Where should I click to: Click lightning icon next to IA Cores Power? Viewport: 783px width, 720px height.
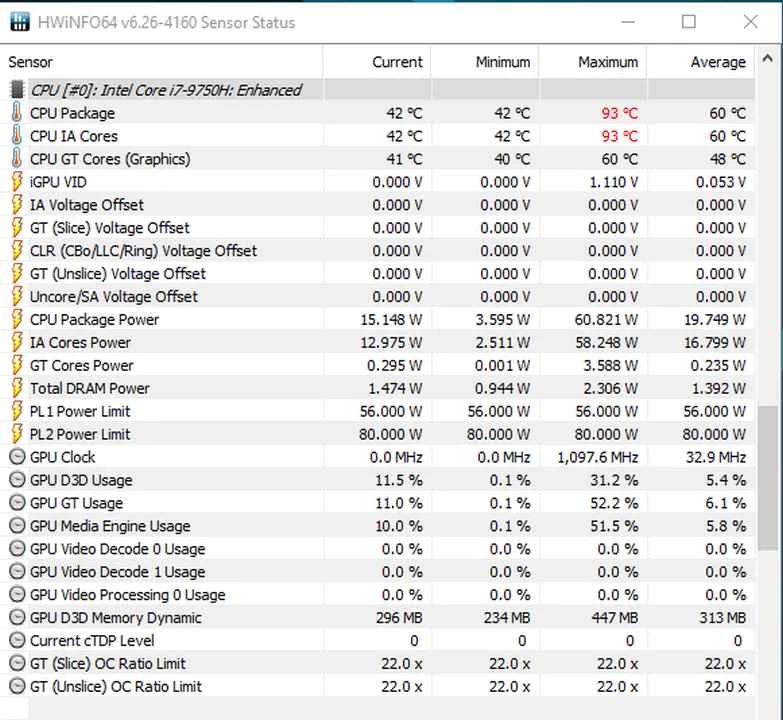17,343
